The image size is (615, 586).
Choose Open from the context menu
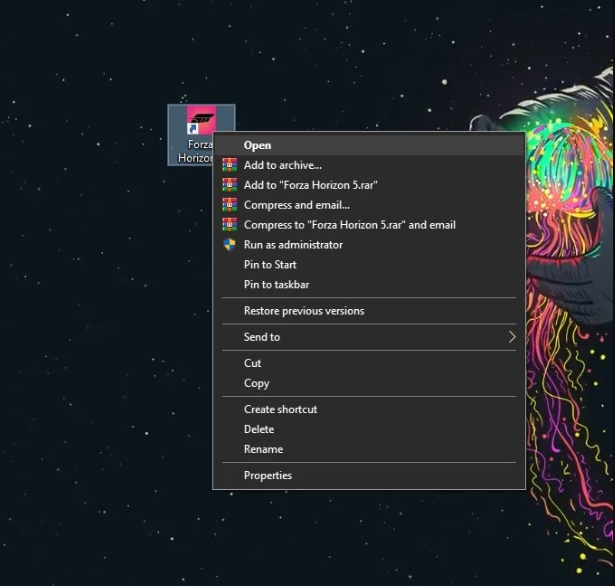[369, 145]
